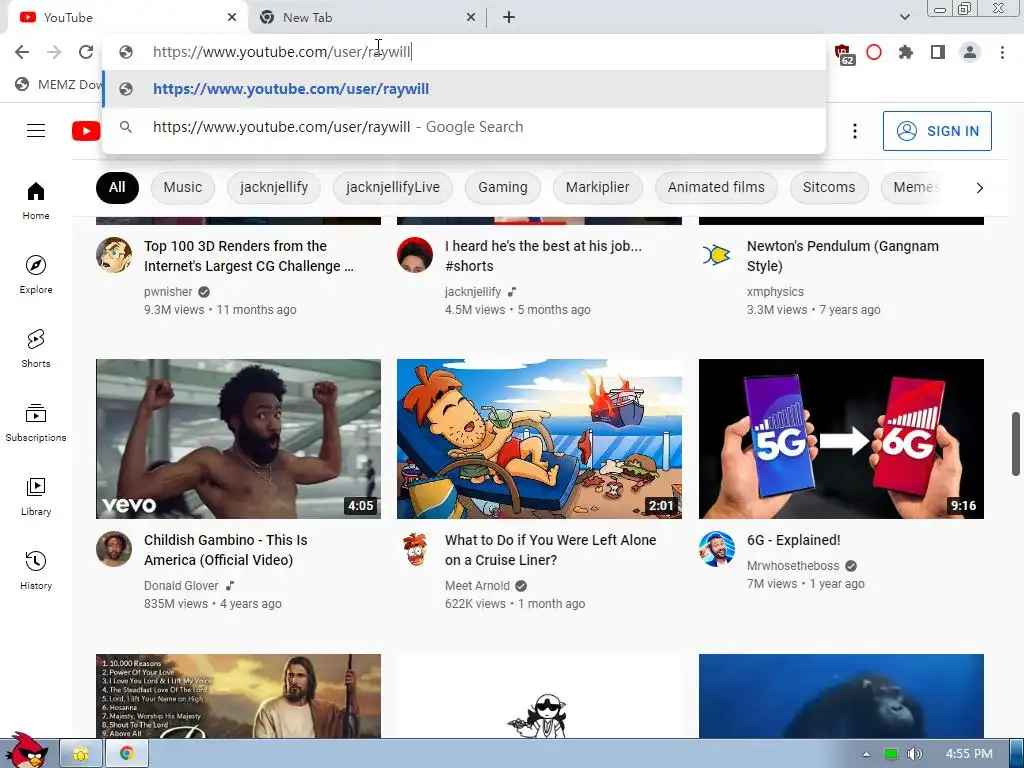Switch to the YouTube browser tab
Image resolution: width=1024 pixels, height=768 pixels.
[127, 18]
